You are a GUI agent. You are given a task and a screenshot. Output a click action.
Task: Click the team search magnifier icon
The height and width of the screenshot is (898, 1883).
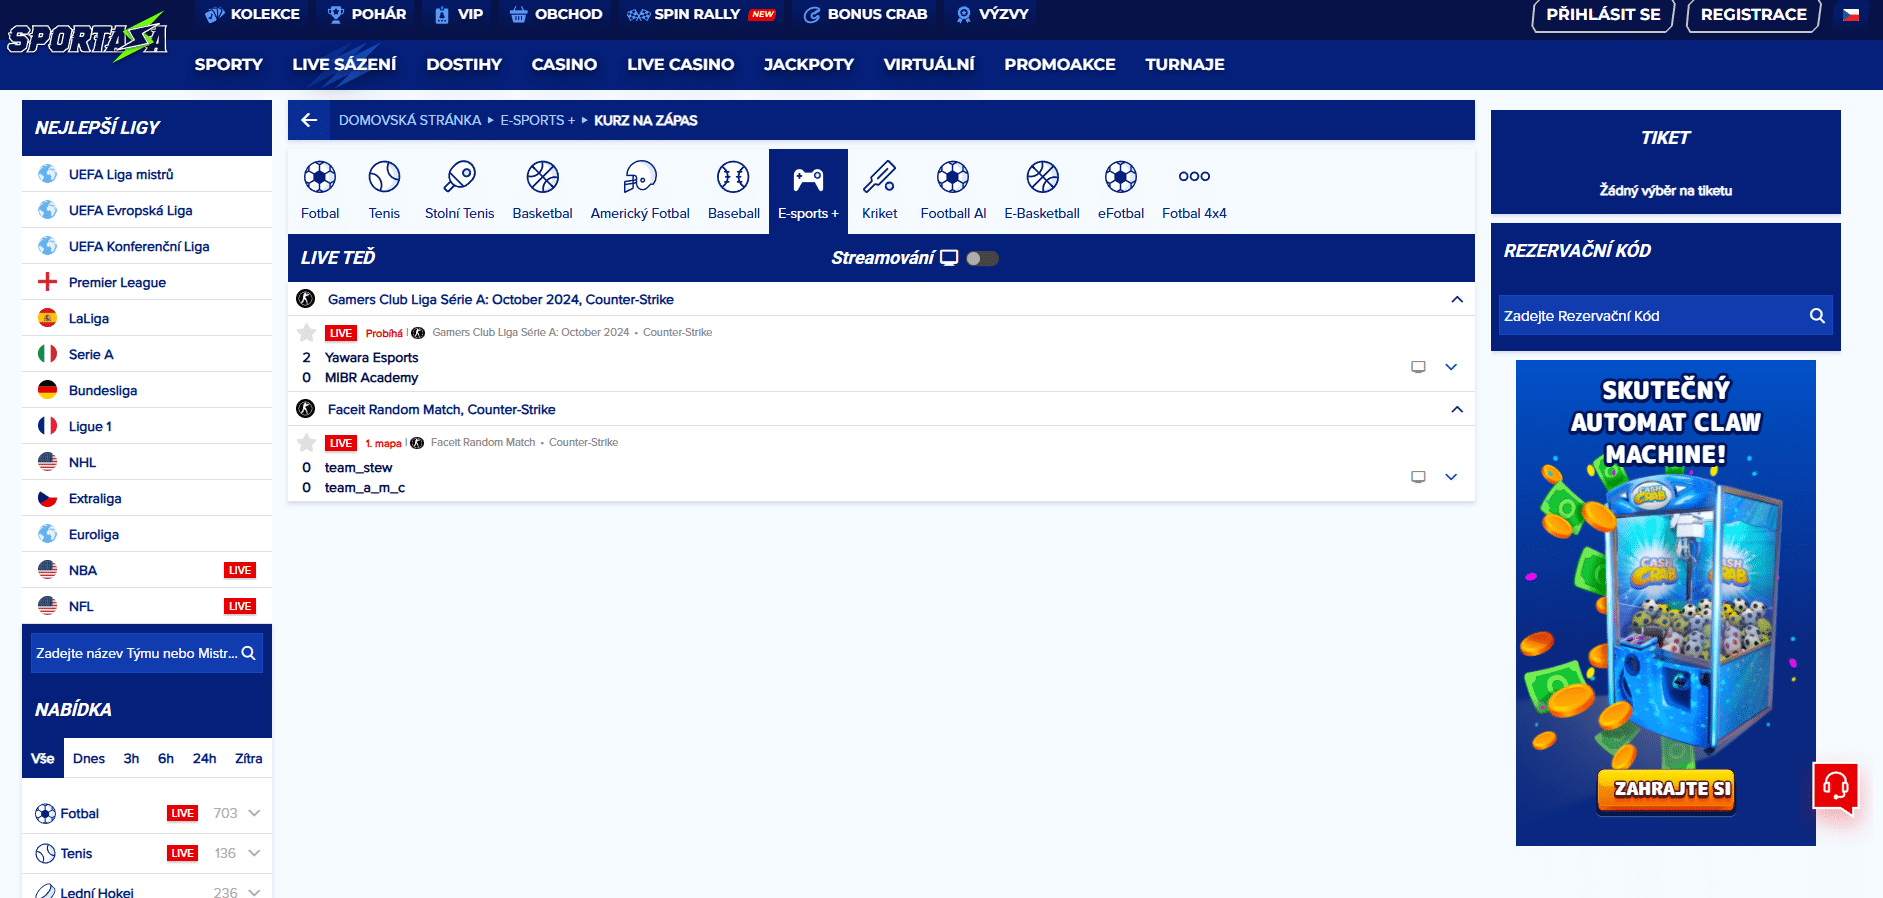point(248,653)
